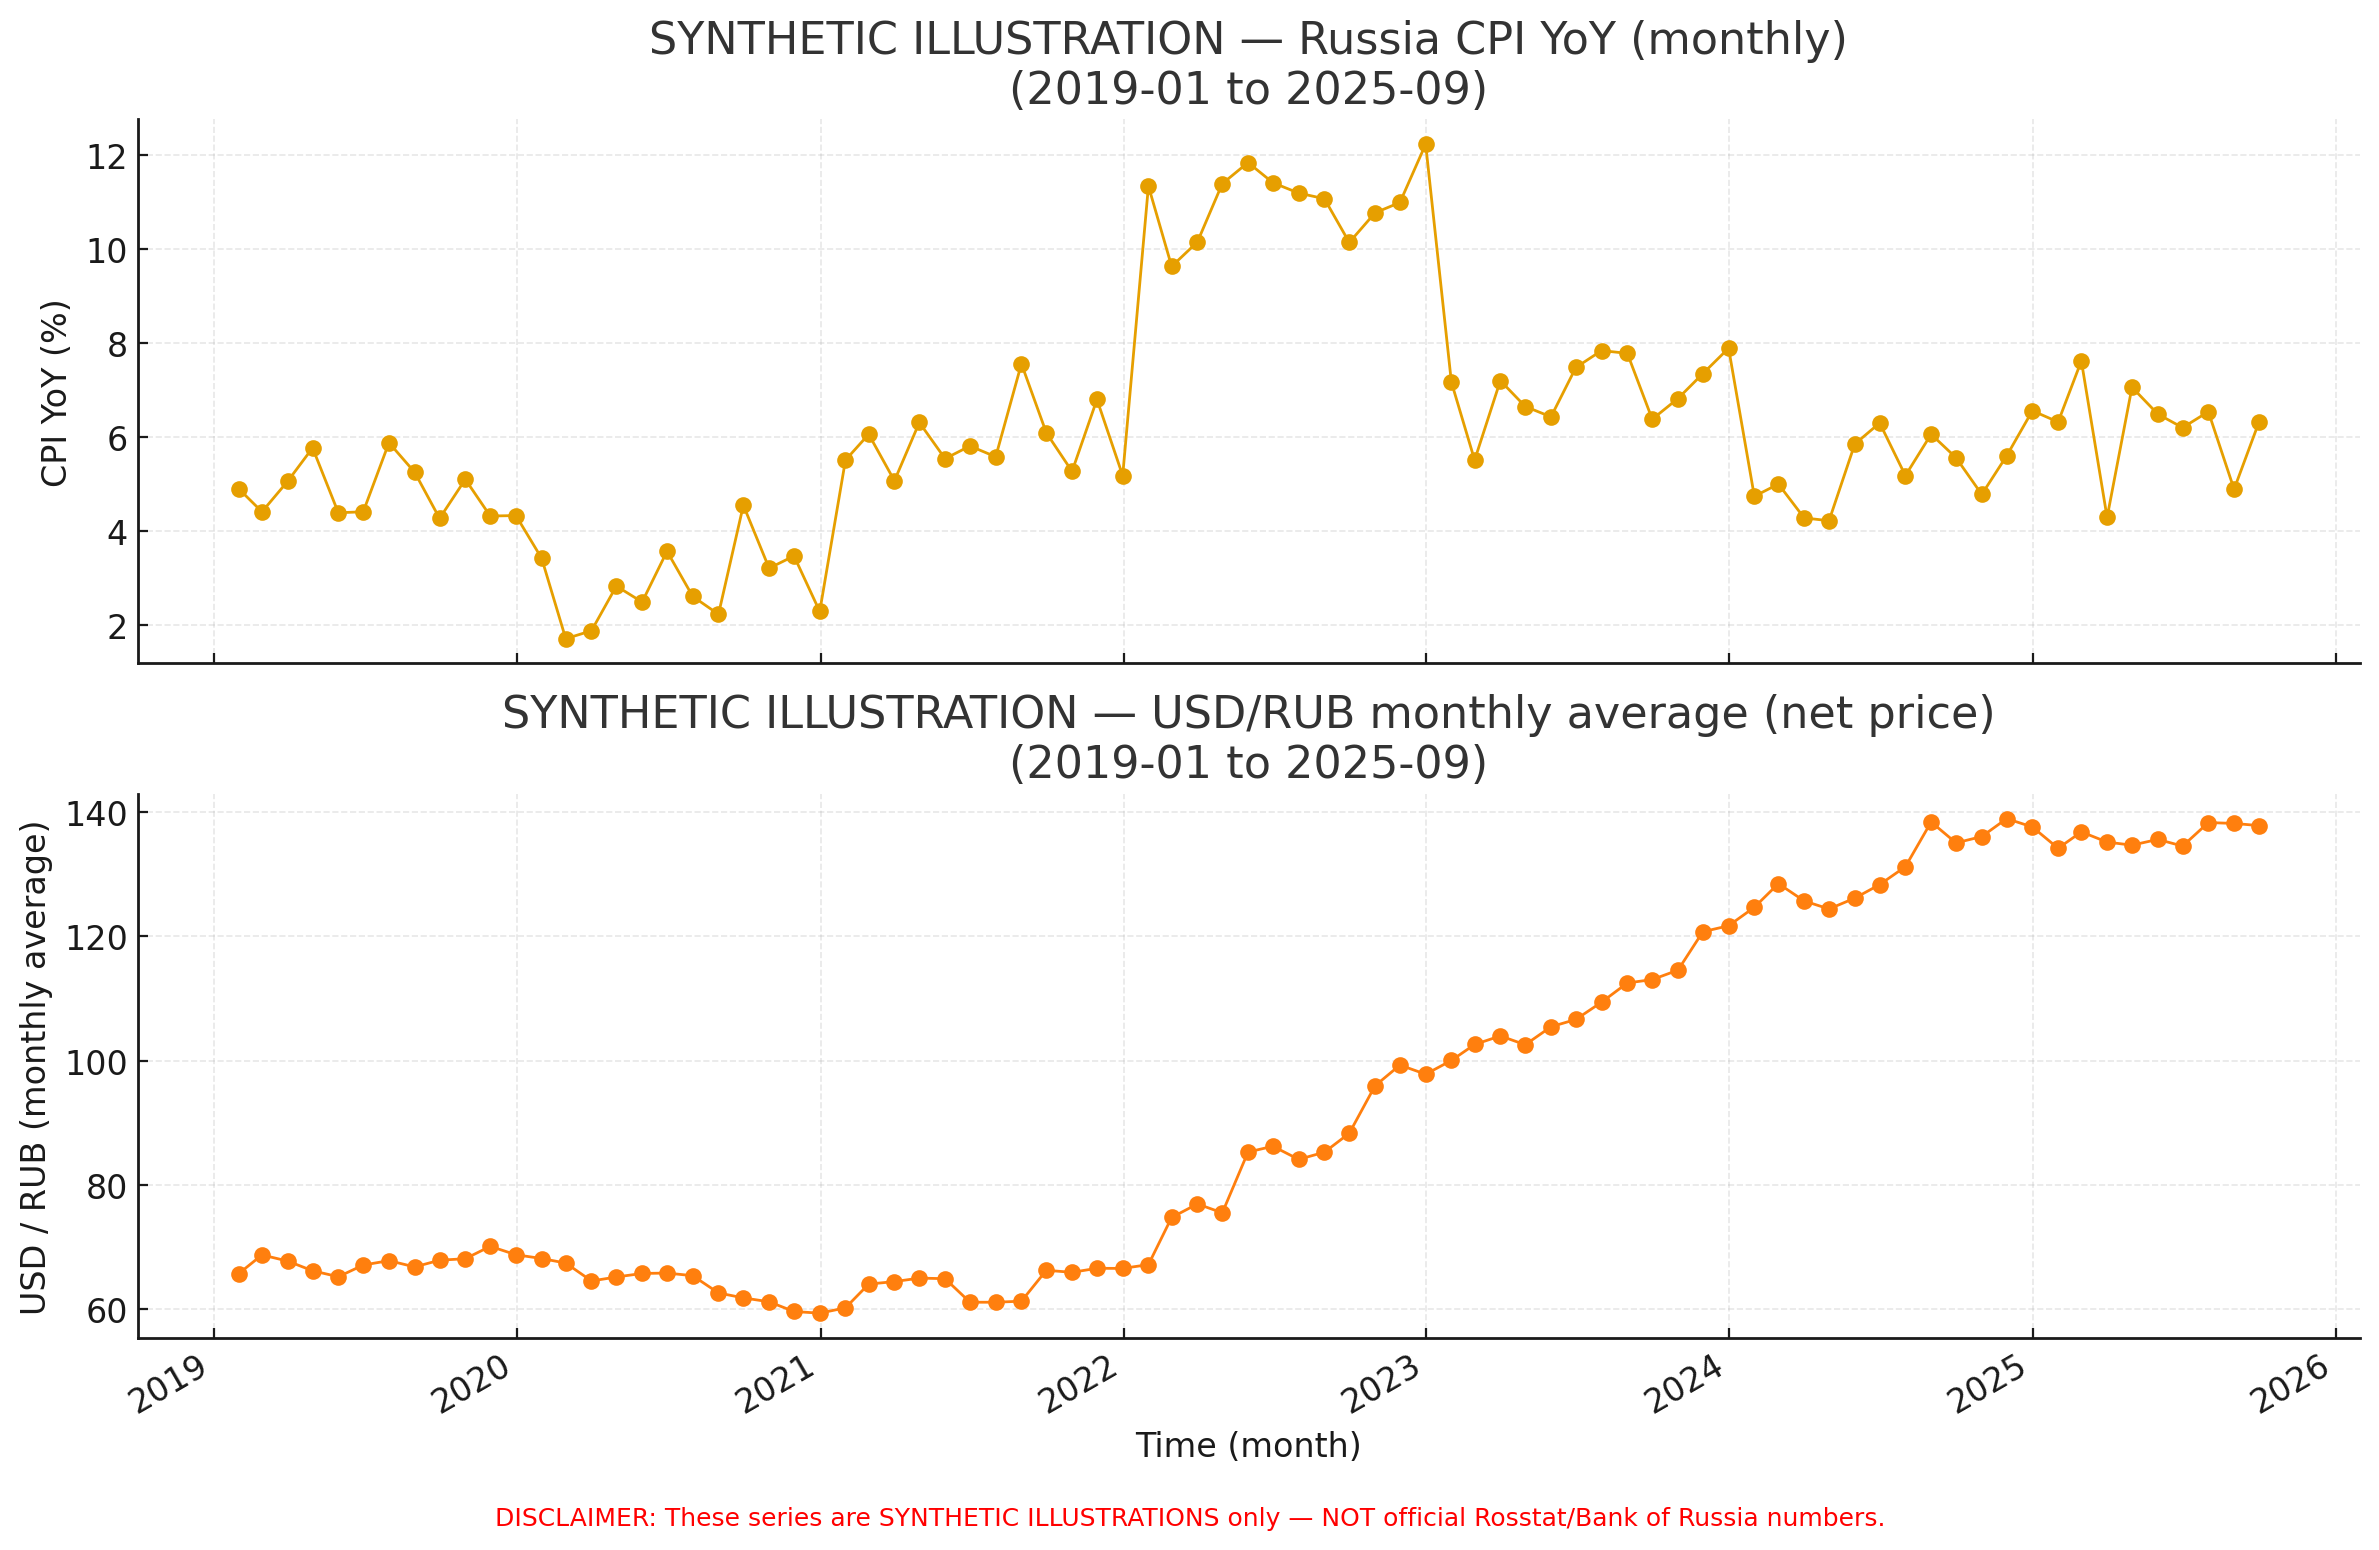Click the 'Time (month)' axis label
The width and height of the screenshot is (2379, 1550).
[1248, 1446]
